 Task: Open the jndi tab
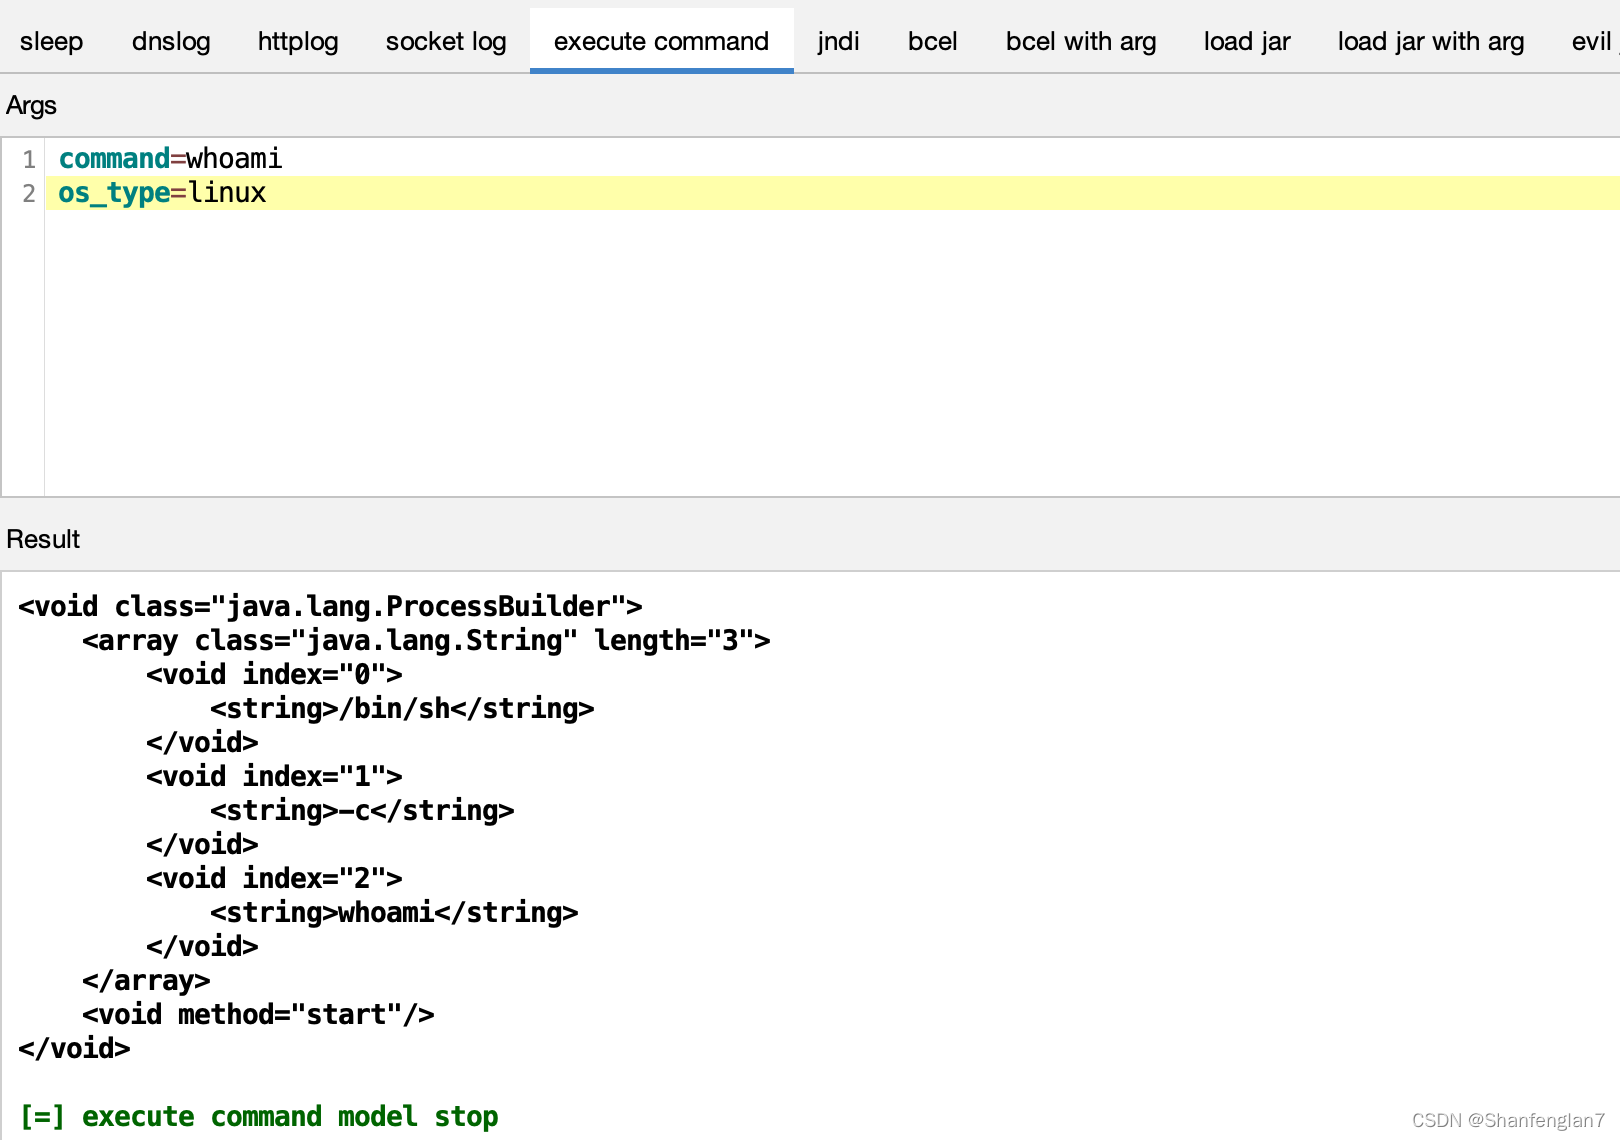click(x=838, y=41)
